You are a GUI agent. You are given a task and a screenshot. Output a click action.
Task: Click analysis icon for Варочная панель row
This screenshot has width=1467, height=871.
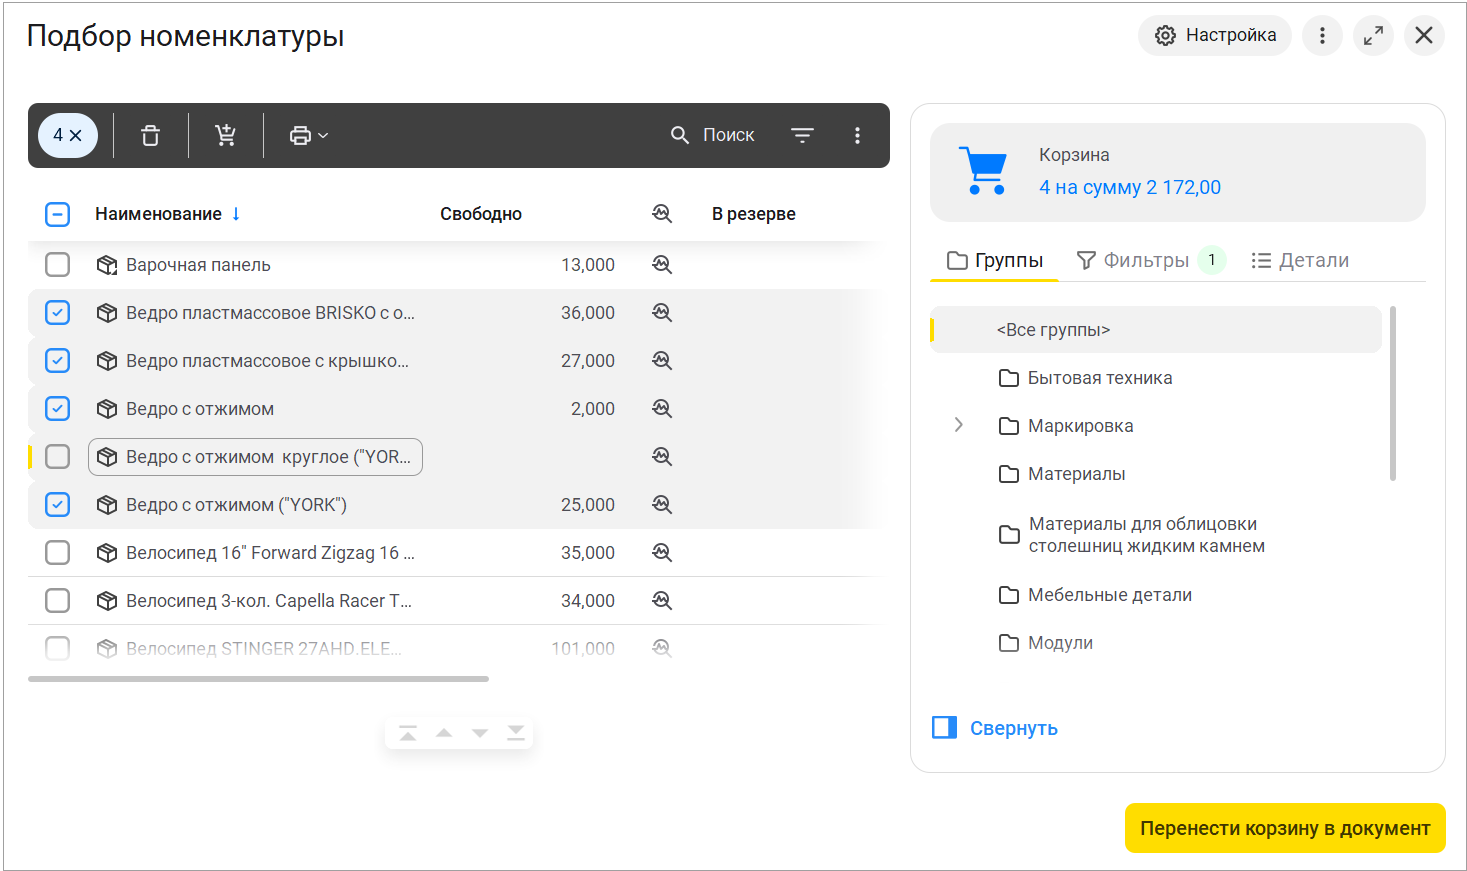point(662,265)
